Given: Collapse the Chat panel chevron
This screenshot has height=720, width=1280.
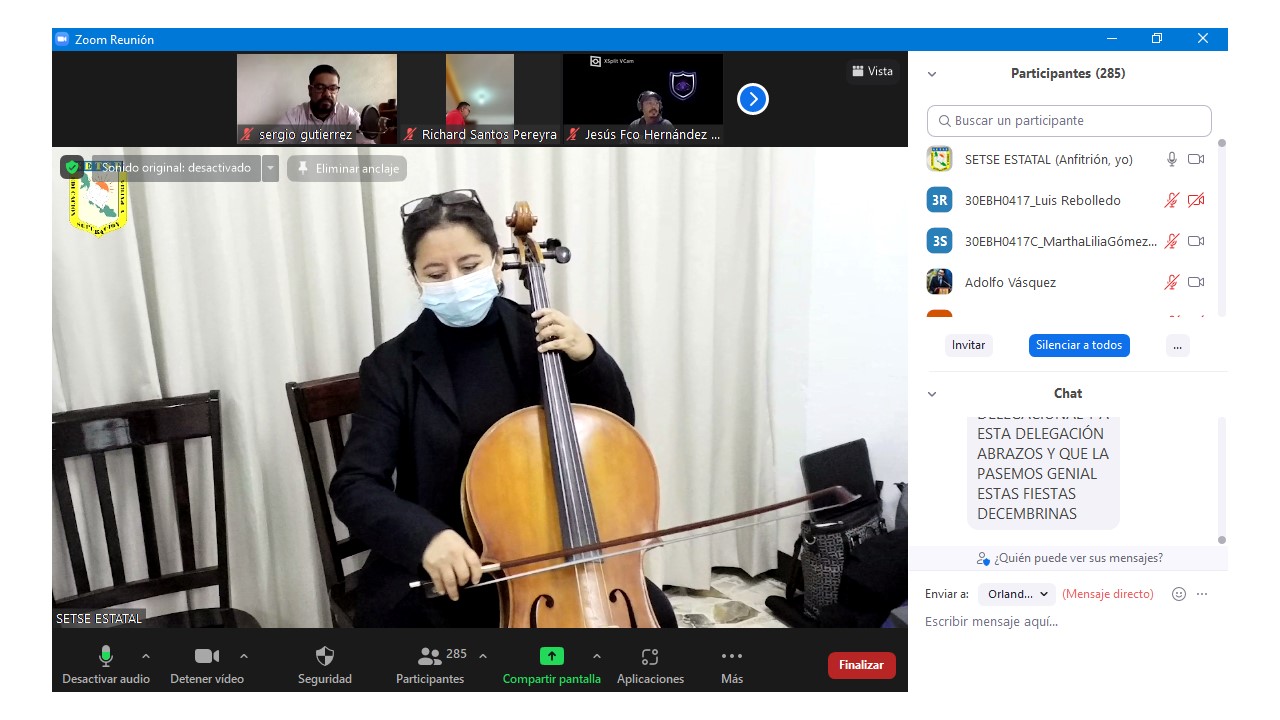Looking at the screenshot, I should pos(932,394).
